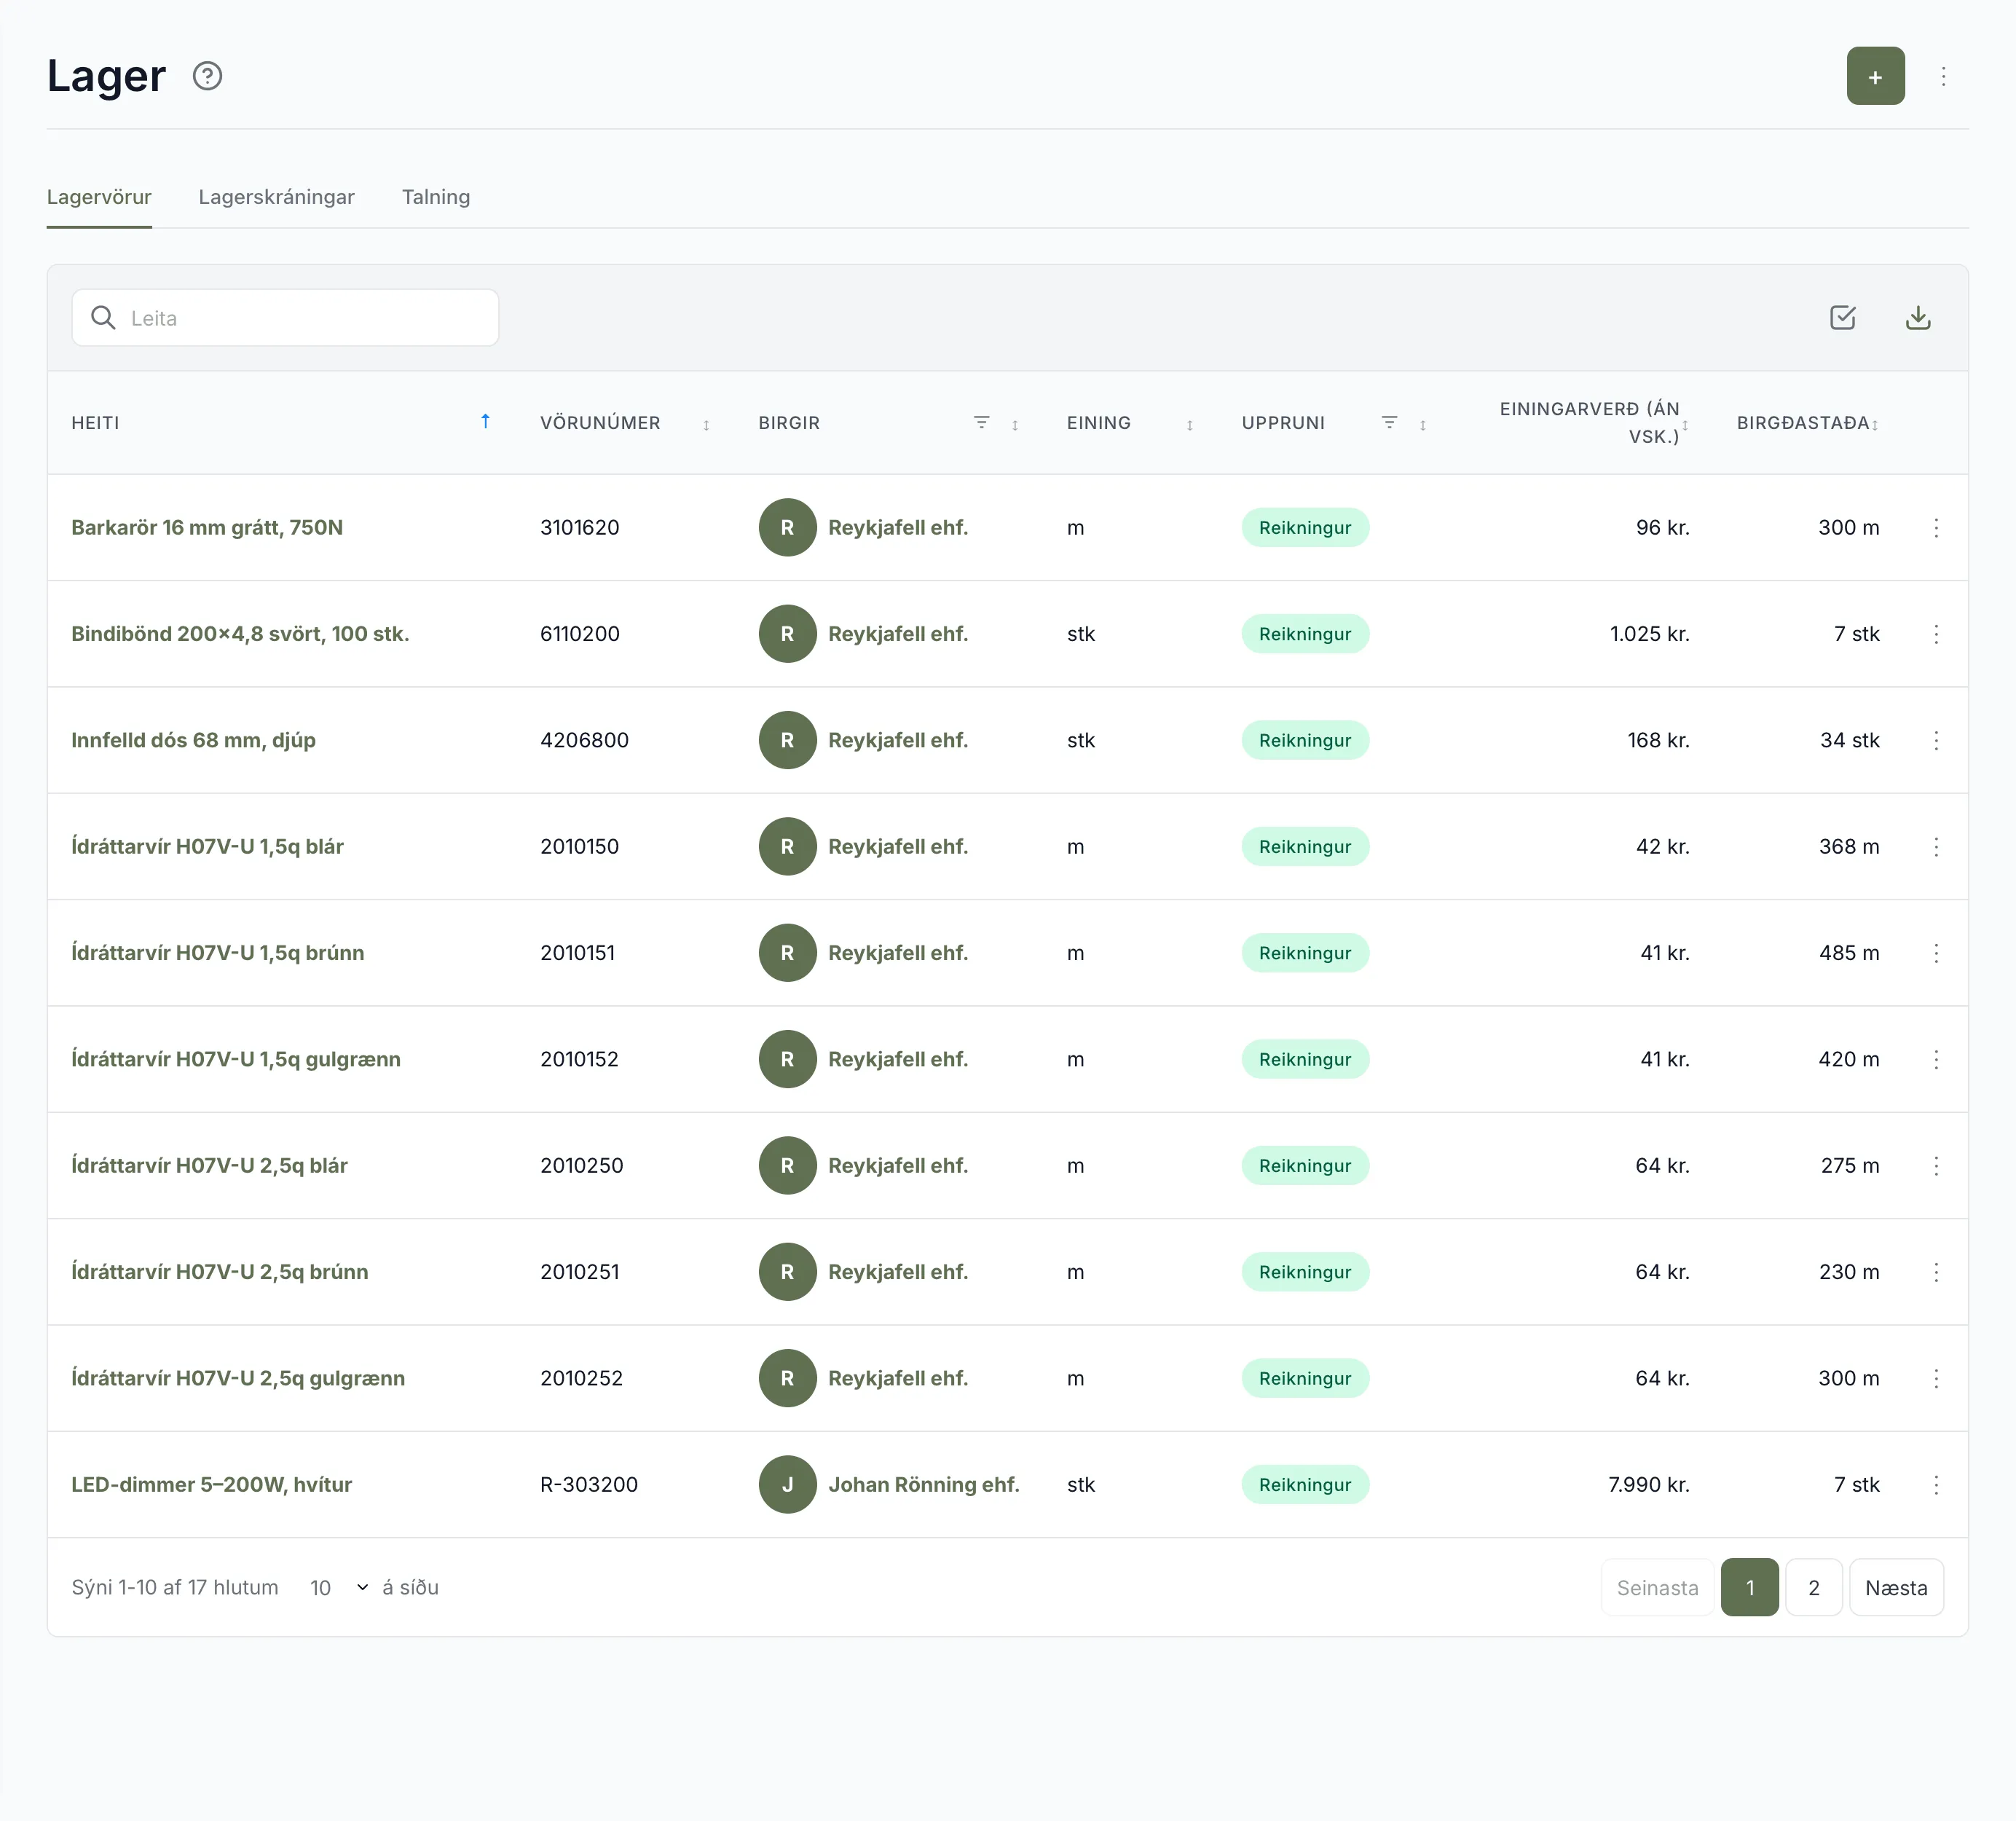
Task: Open the Johan Rönning ehf. supplier link
Action: (923, 1485)
